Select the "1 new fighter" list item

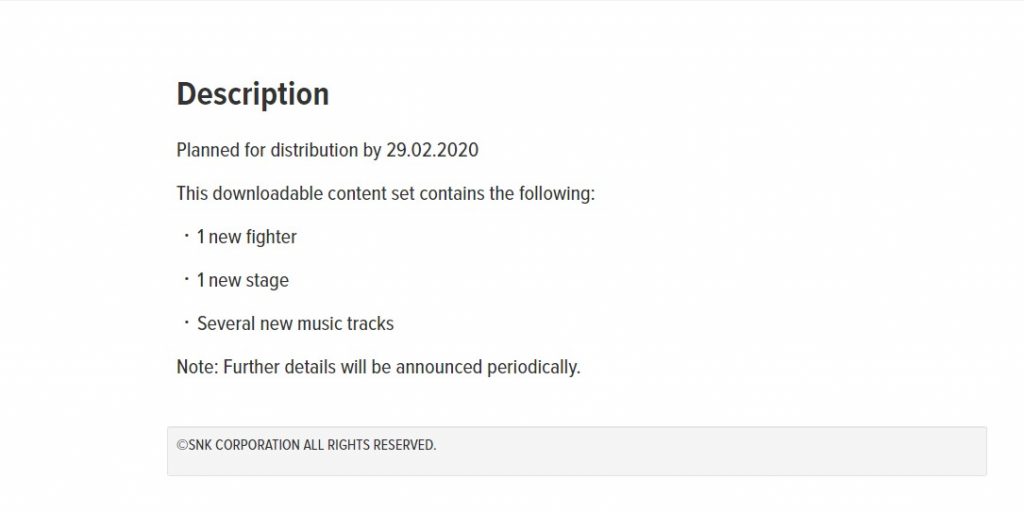pos(247,237)
